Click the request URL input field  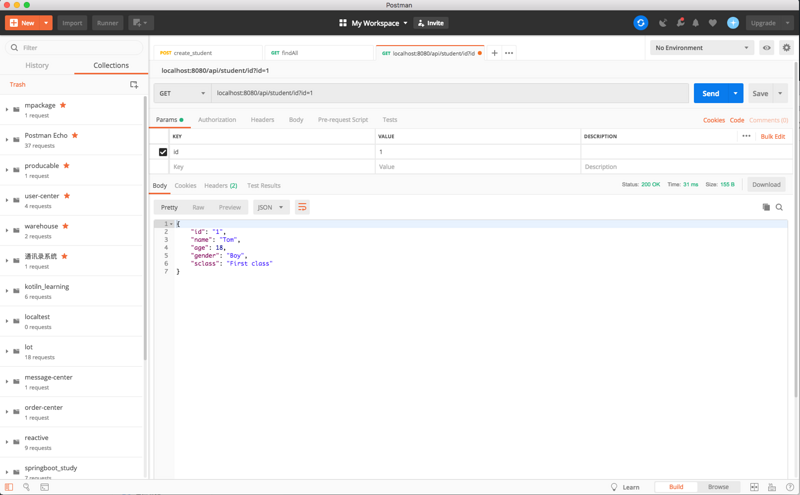point(450,93)
